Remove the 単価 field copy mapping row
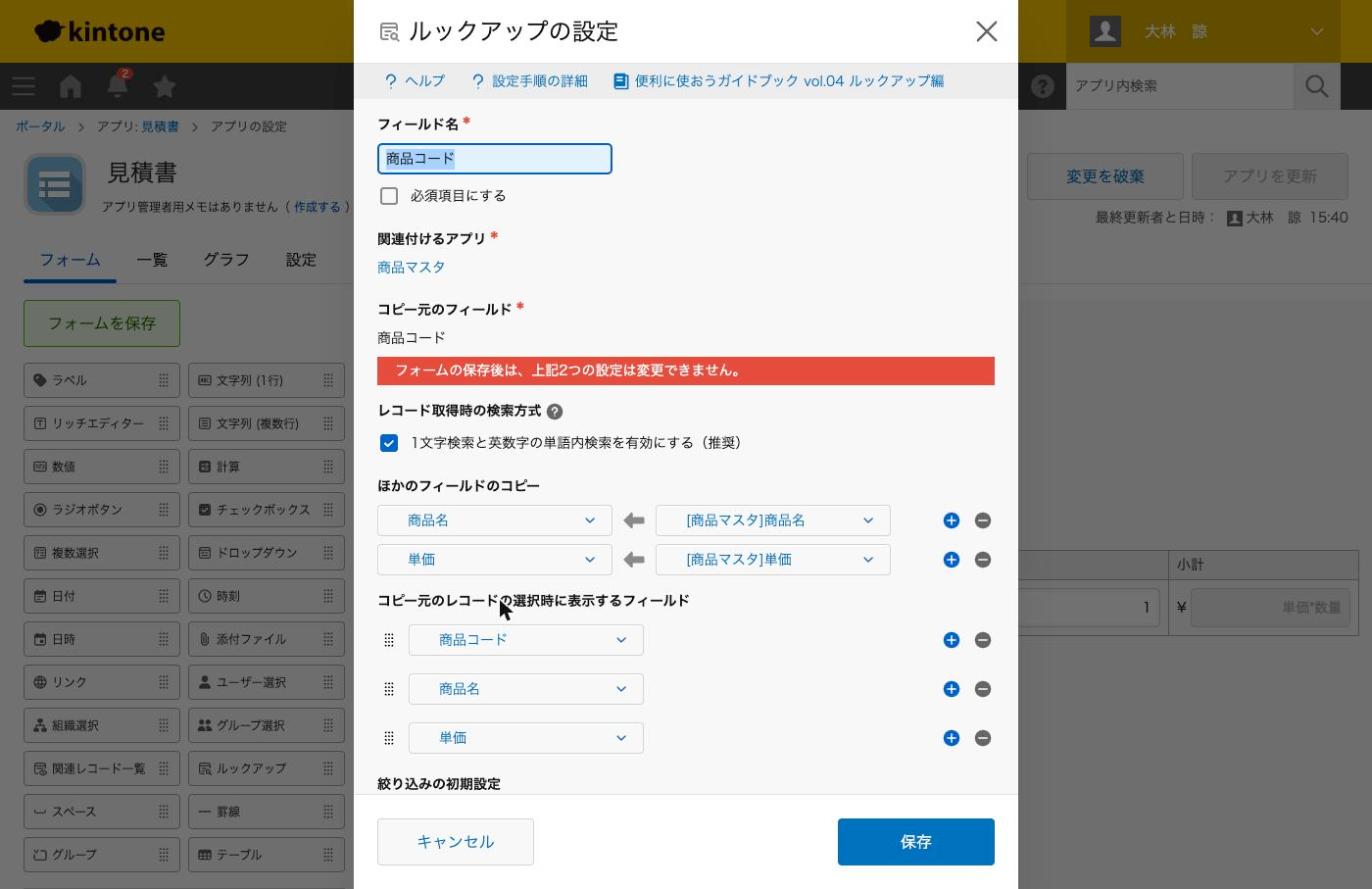1372x889 pixels. click(983, 559)
